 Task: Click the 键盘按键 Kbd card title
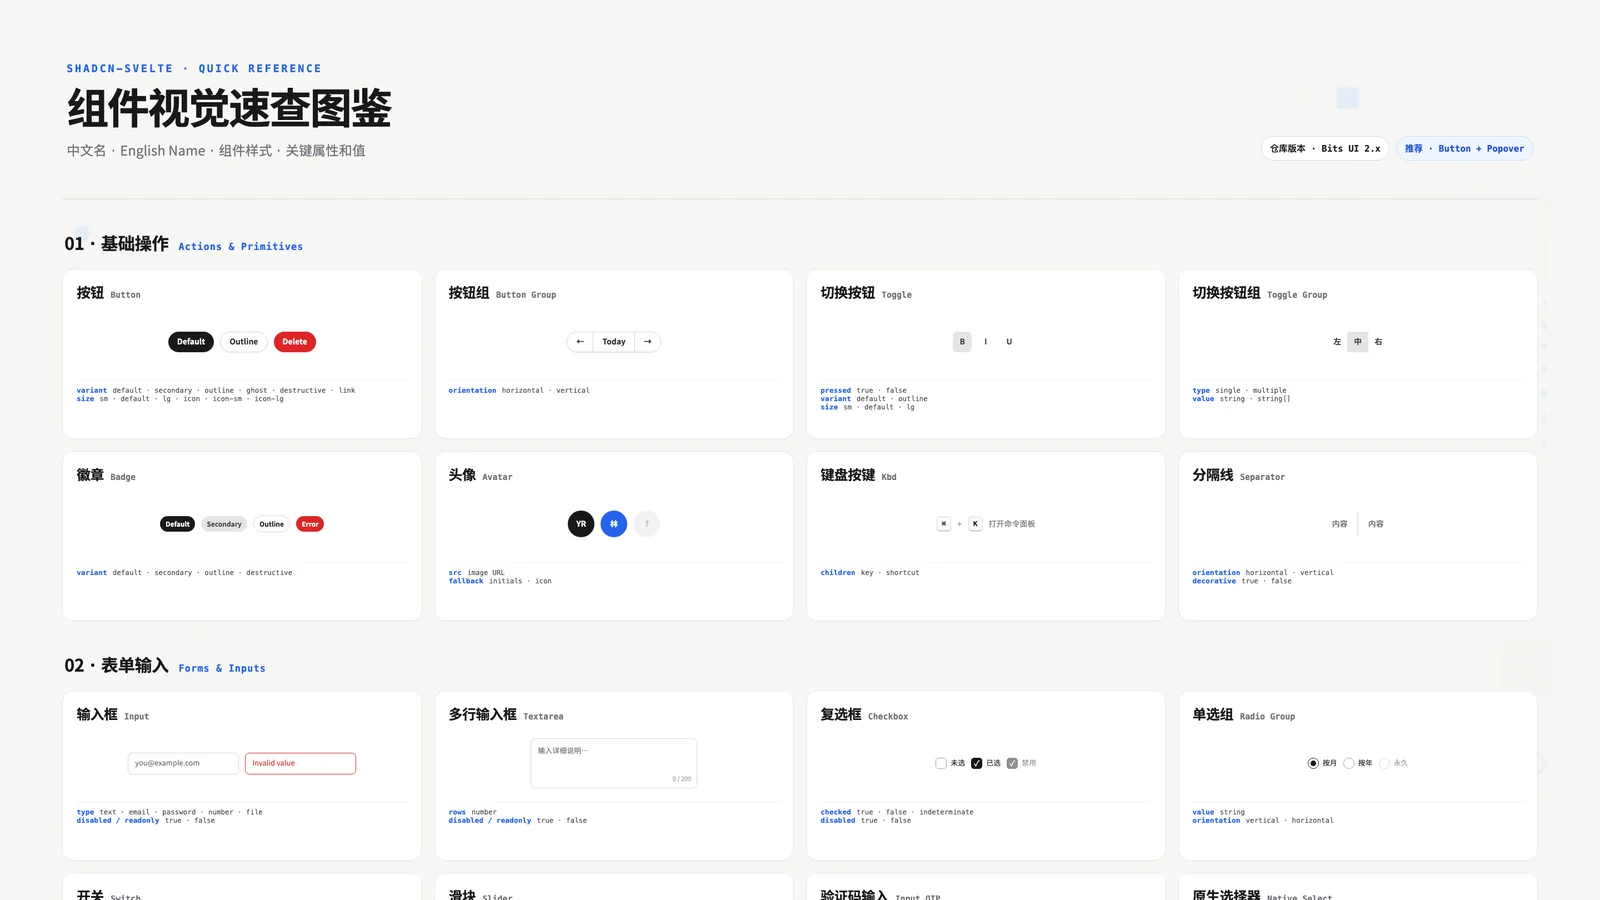(x=858, y=475)
